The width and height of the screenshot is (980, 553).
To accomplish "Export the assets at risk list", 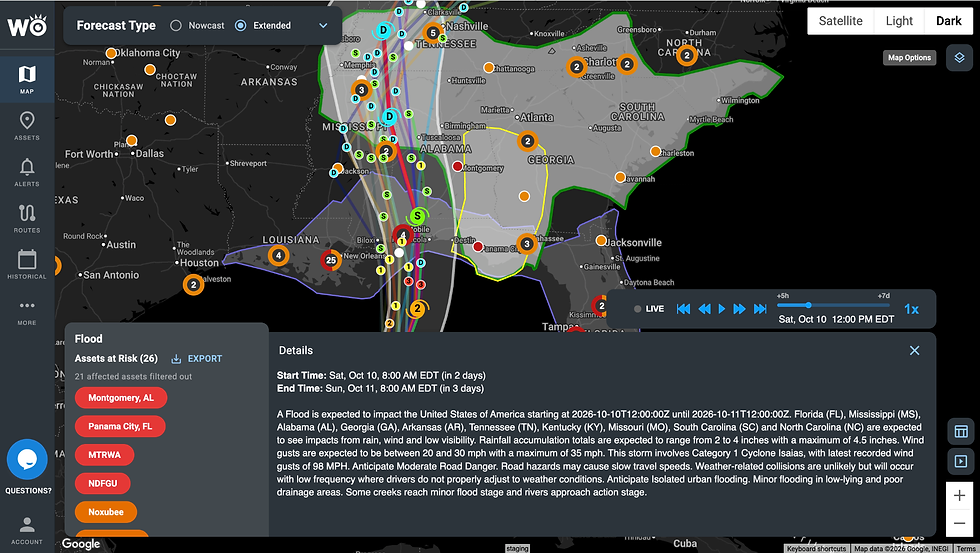I will 197,359.
